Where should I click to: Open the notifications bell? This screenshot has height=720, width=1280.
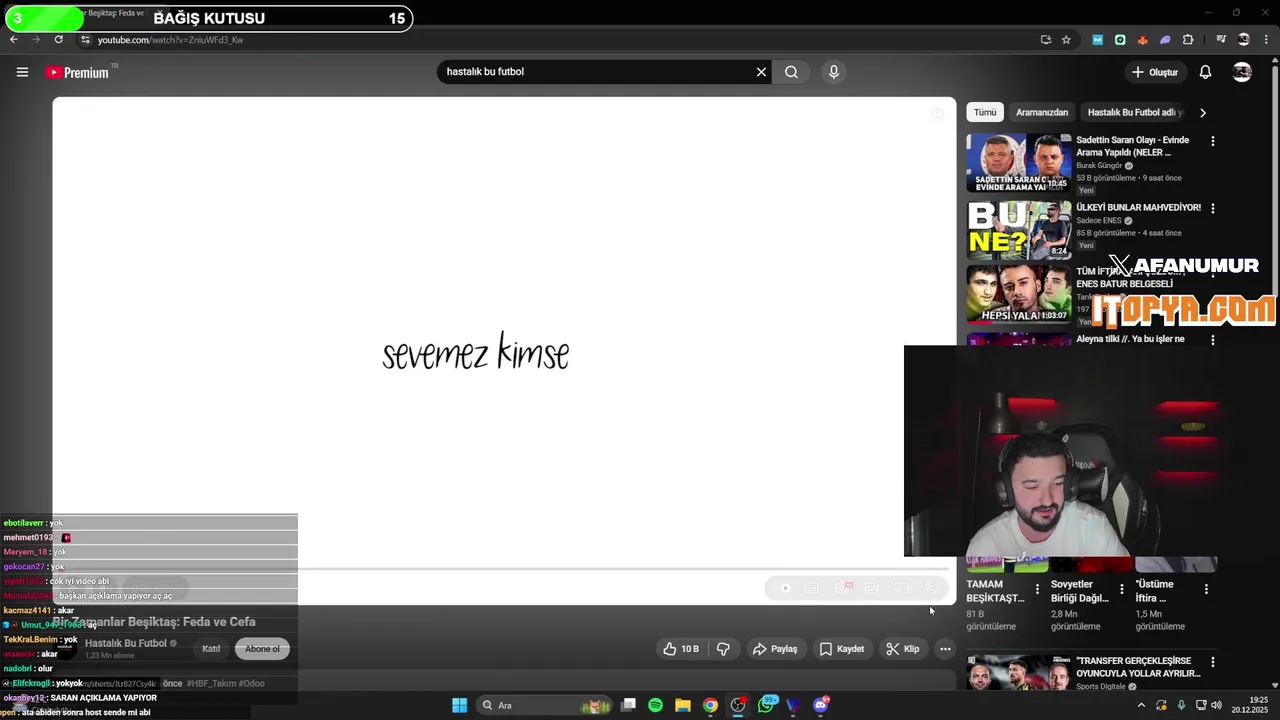(x=1205, y=72)
